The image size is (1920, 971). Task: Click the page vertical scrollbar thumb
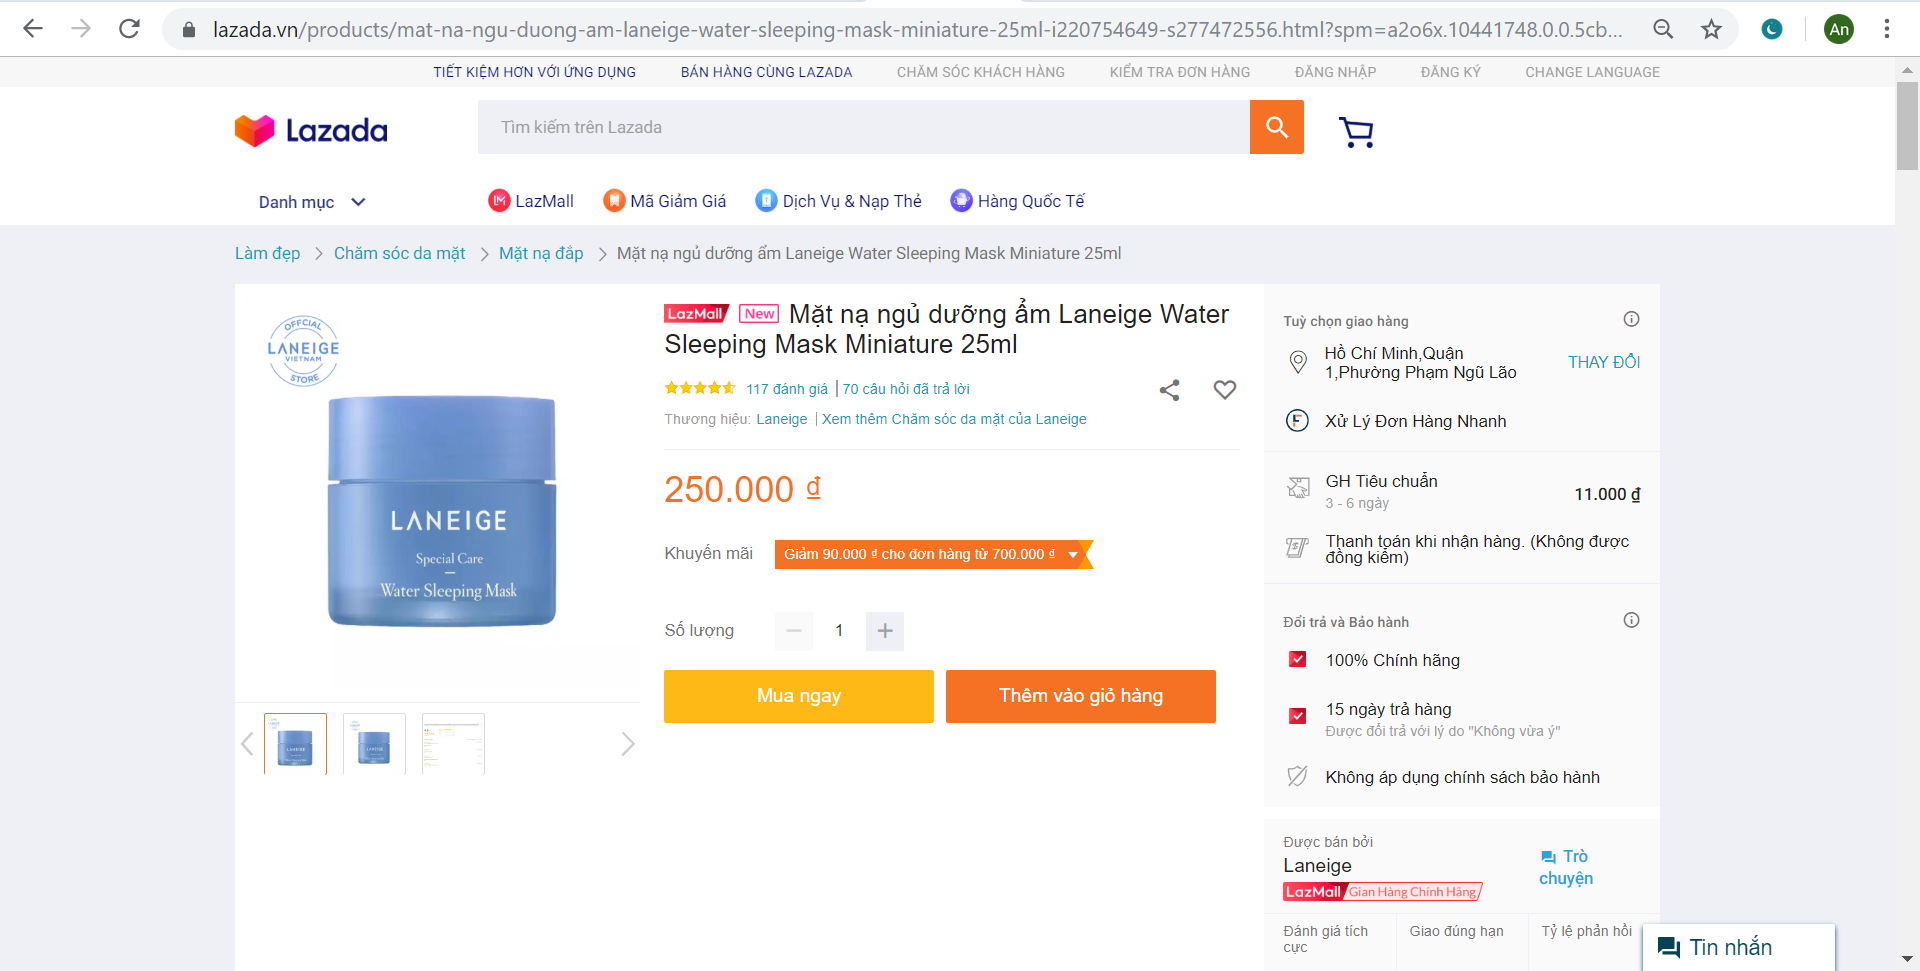1907,126
